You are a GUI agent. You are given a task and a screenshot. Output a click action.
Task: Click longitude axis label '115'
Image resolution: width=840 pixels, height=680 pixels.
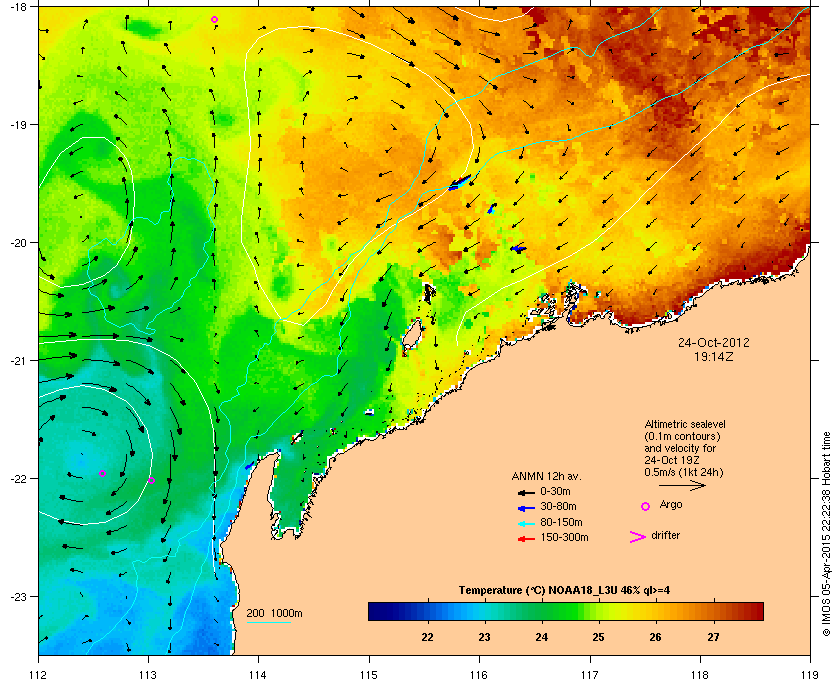[369, 675]
